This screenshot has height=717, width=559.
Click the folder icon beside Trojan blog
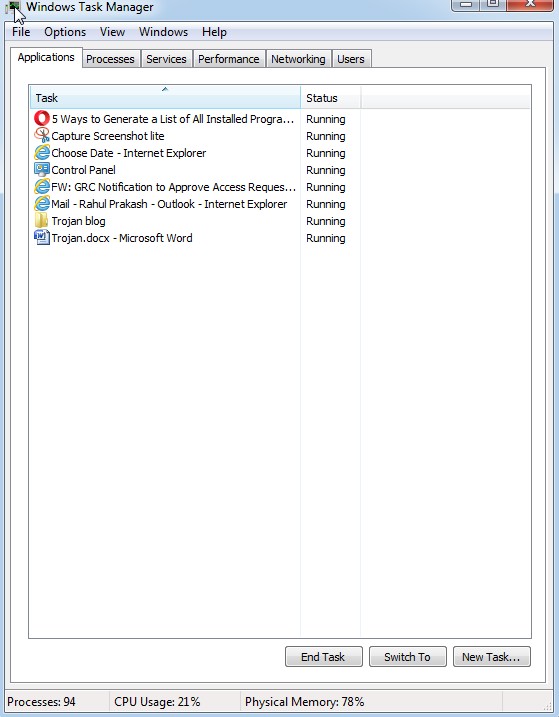(42, 221)
